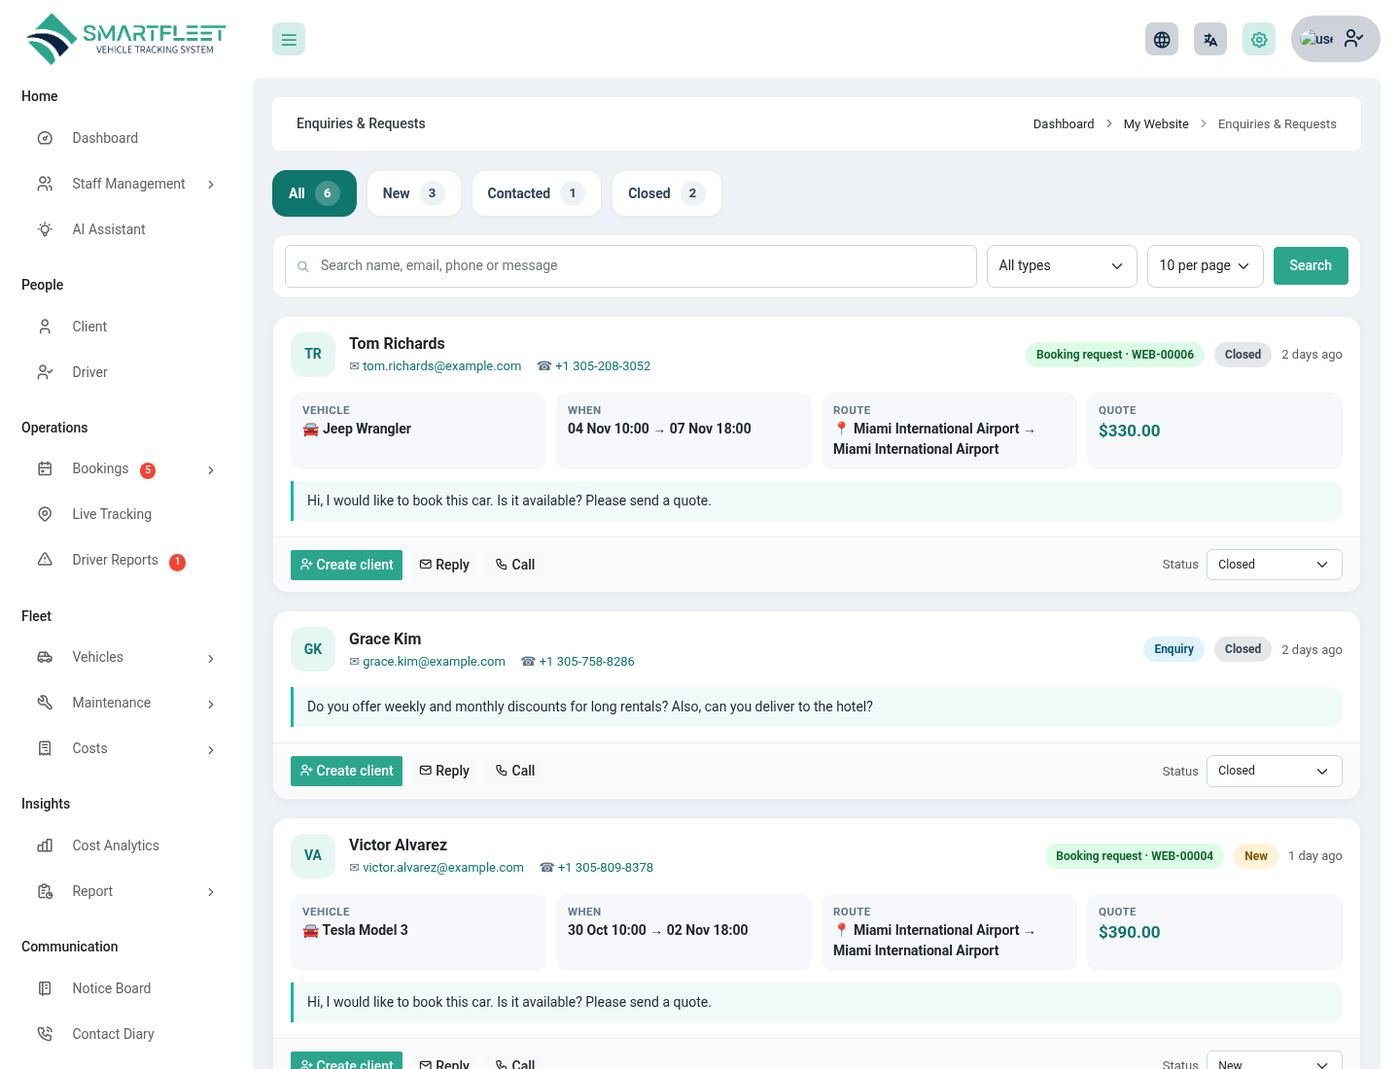Image resolution: width=1400 pixels, height=1069 pixels.
Task: Click the Driver Reports warning icon
Action: pyautogui.click(x=45, y=560)
